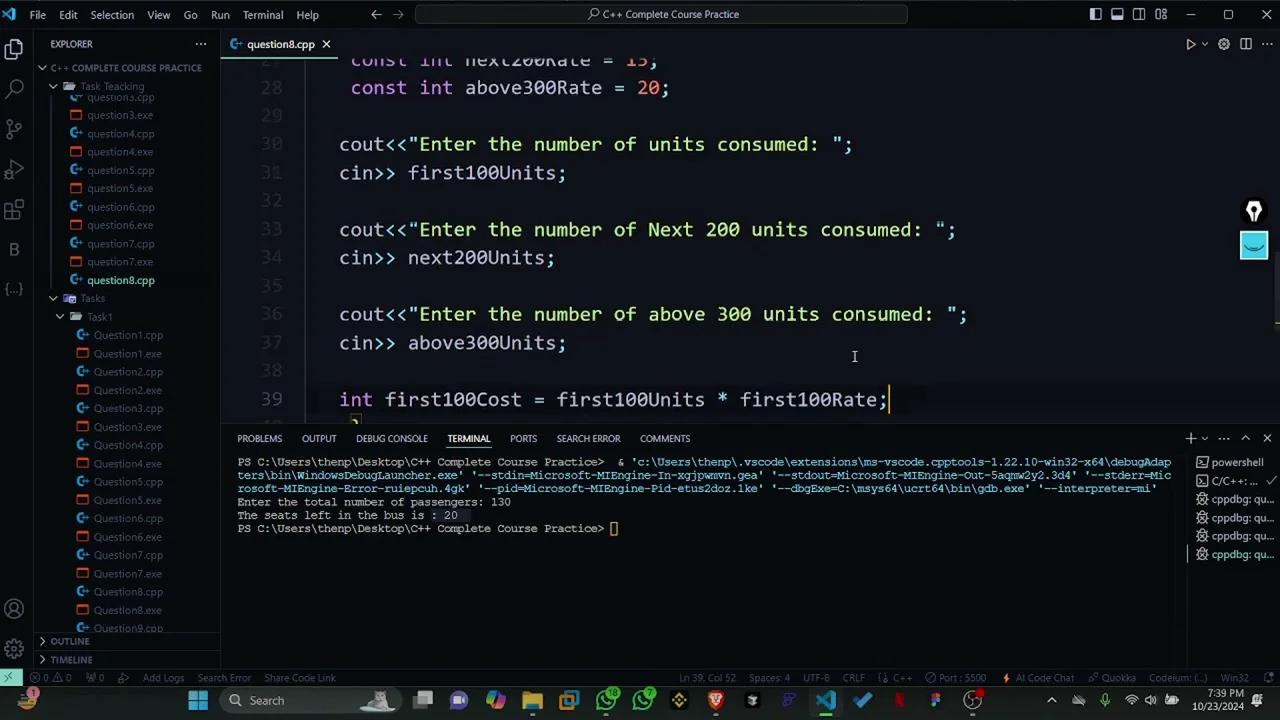Open the Manage gear icon
Image resolution: width=1280 pixels, height=720 pixels.
(x=14, y=650)
